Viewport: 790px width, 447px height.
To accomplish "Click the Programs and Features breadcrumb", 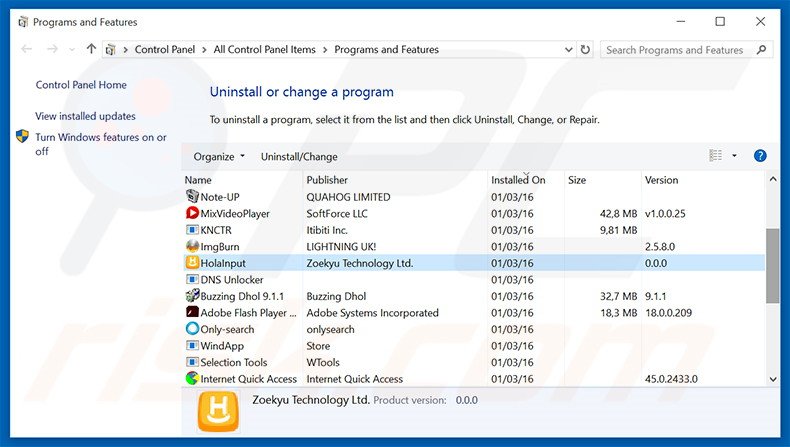I will click(386, 49).
